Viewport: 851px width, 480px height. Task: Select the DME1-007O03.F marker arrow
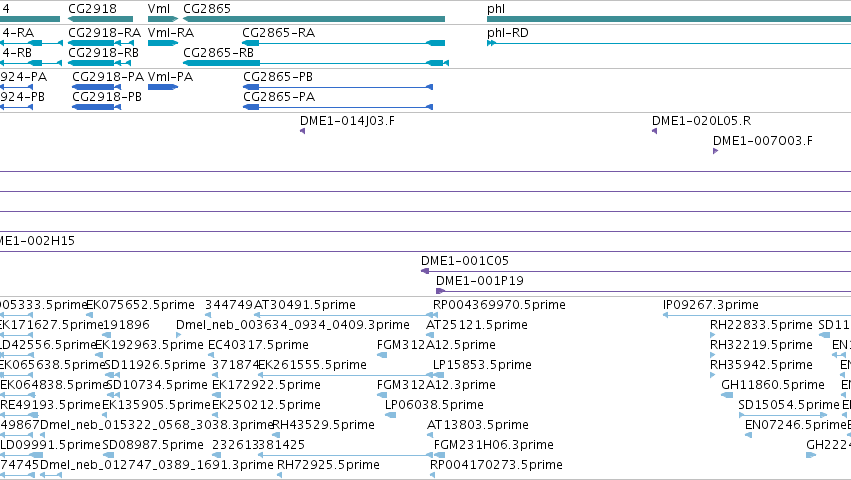715,151
